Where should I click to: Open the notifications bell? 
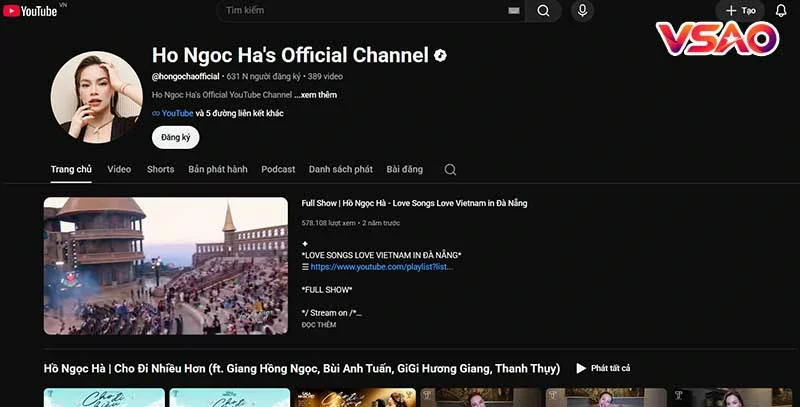[x=781, y=11]
